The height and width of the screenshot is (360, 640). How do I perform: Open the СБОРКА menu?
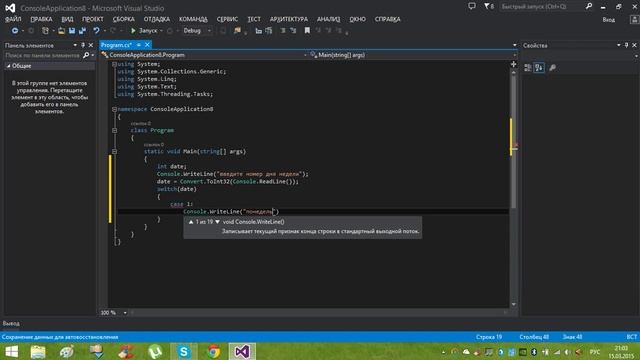coord(124,19)
